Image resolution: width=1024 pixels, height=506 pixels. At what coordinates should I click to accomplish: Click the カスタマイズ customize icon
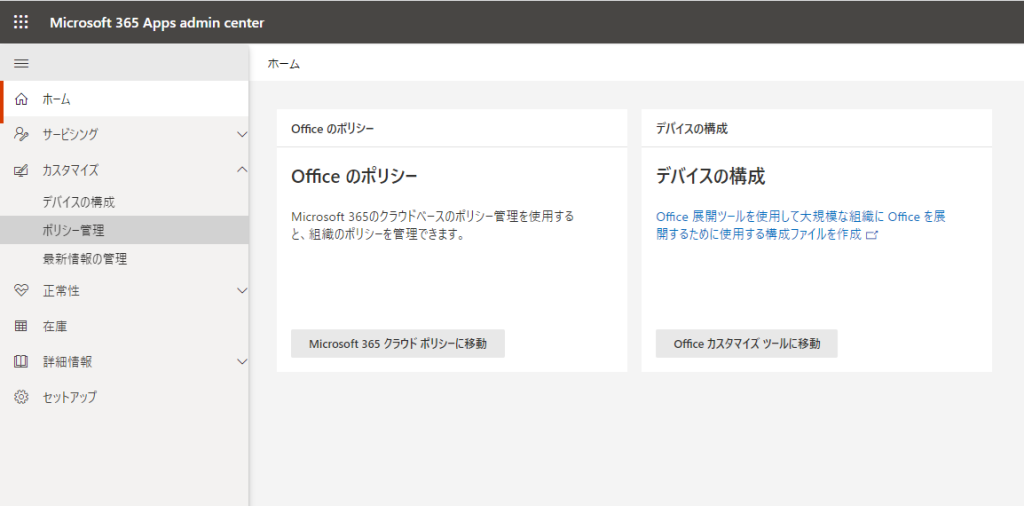click(x=21, y=170)
